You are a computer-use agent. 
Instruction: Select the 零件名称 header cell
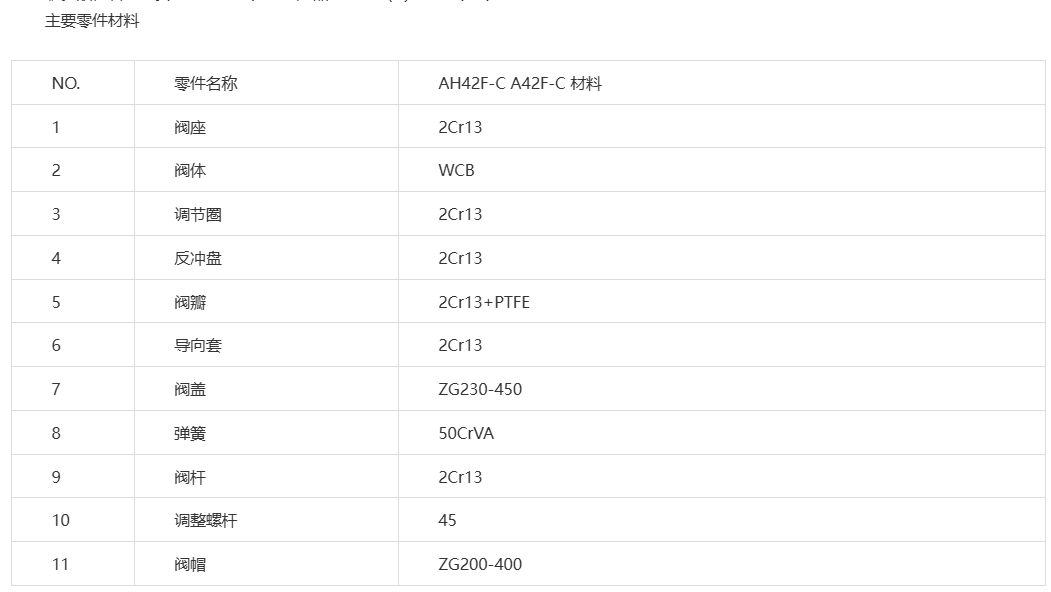coord(266,83)
